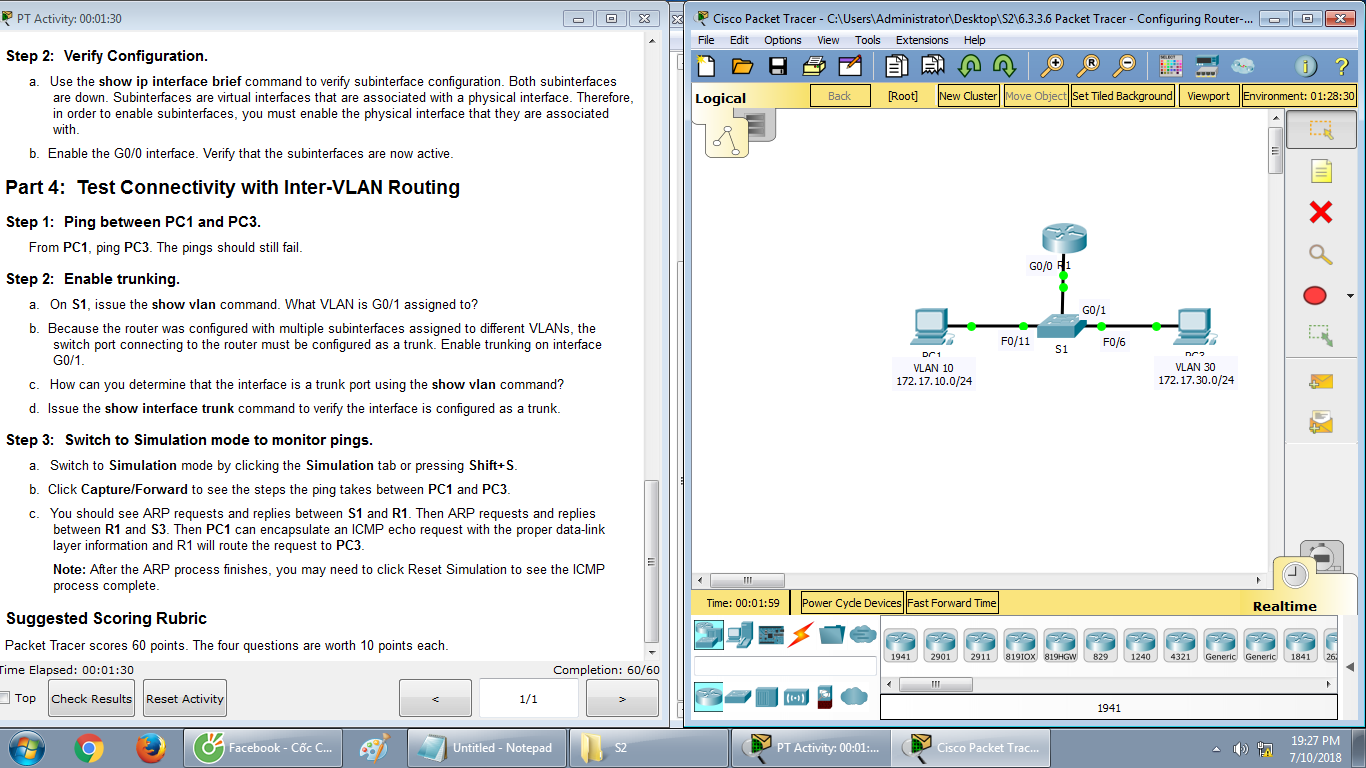
Task: Open a file with the folder icon
Action: tap(742, 66)
